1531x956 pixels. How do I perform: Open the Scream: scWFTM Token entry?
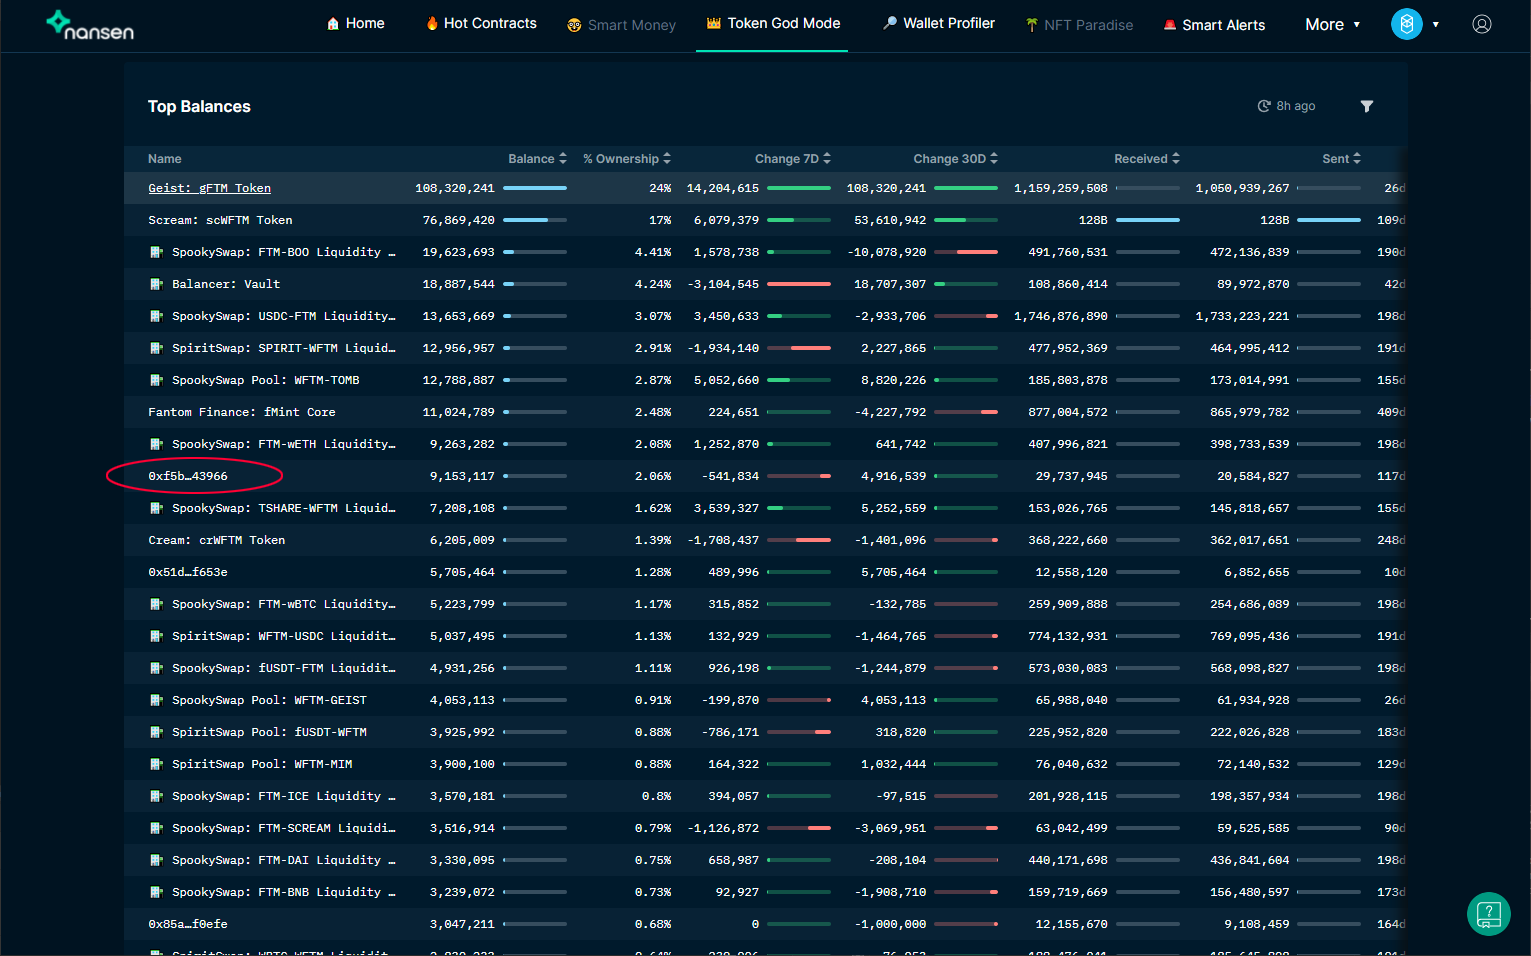pos(220,220)
